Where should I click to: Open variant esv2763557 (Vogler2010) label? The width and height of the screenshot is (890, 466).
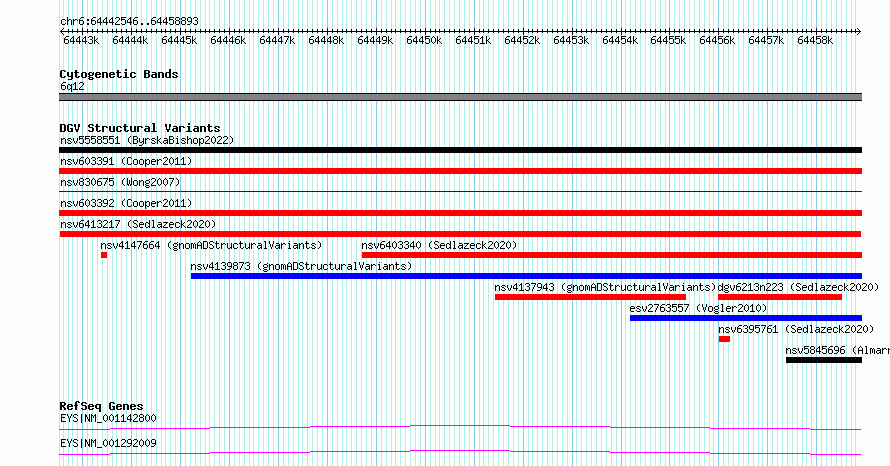tap(698, 308)
